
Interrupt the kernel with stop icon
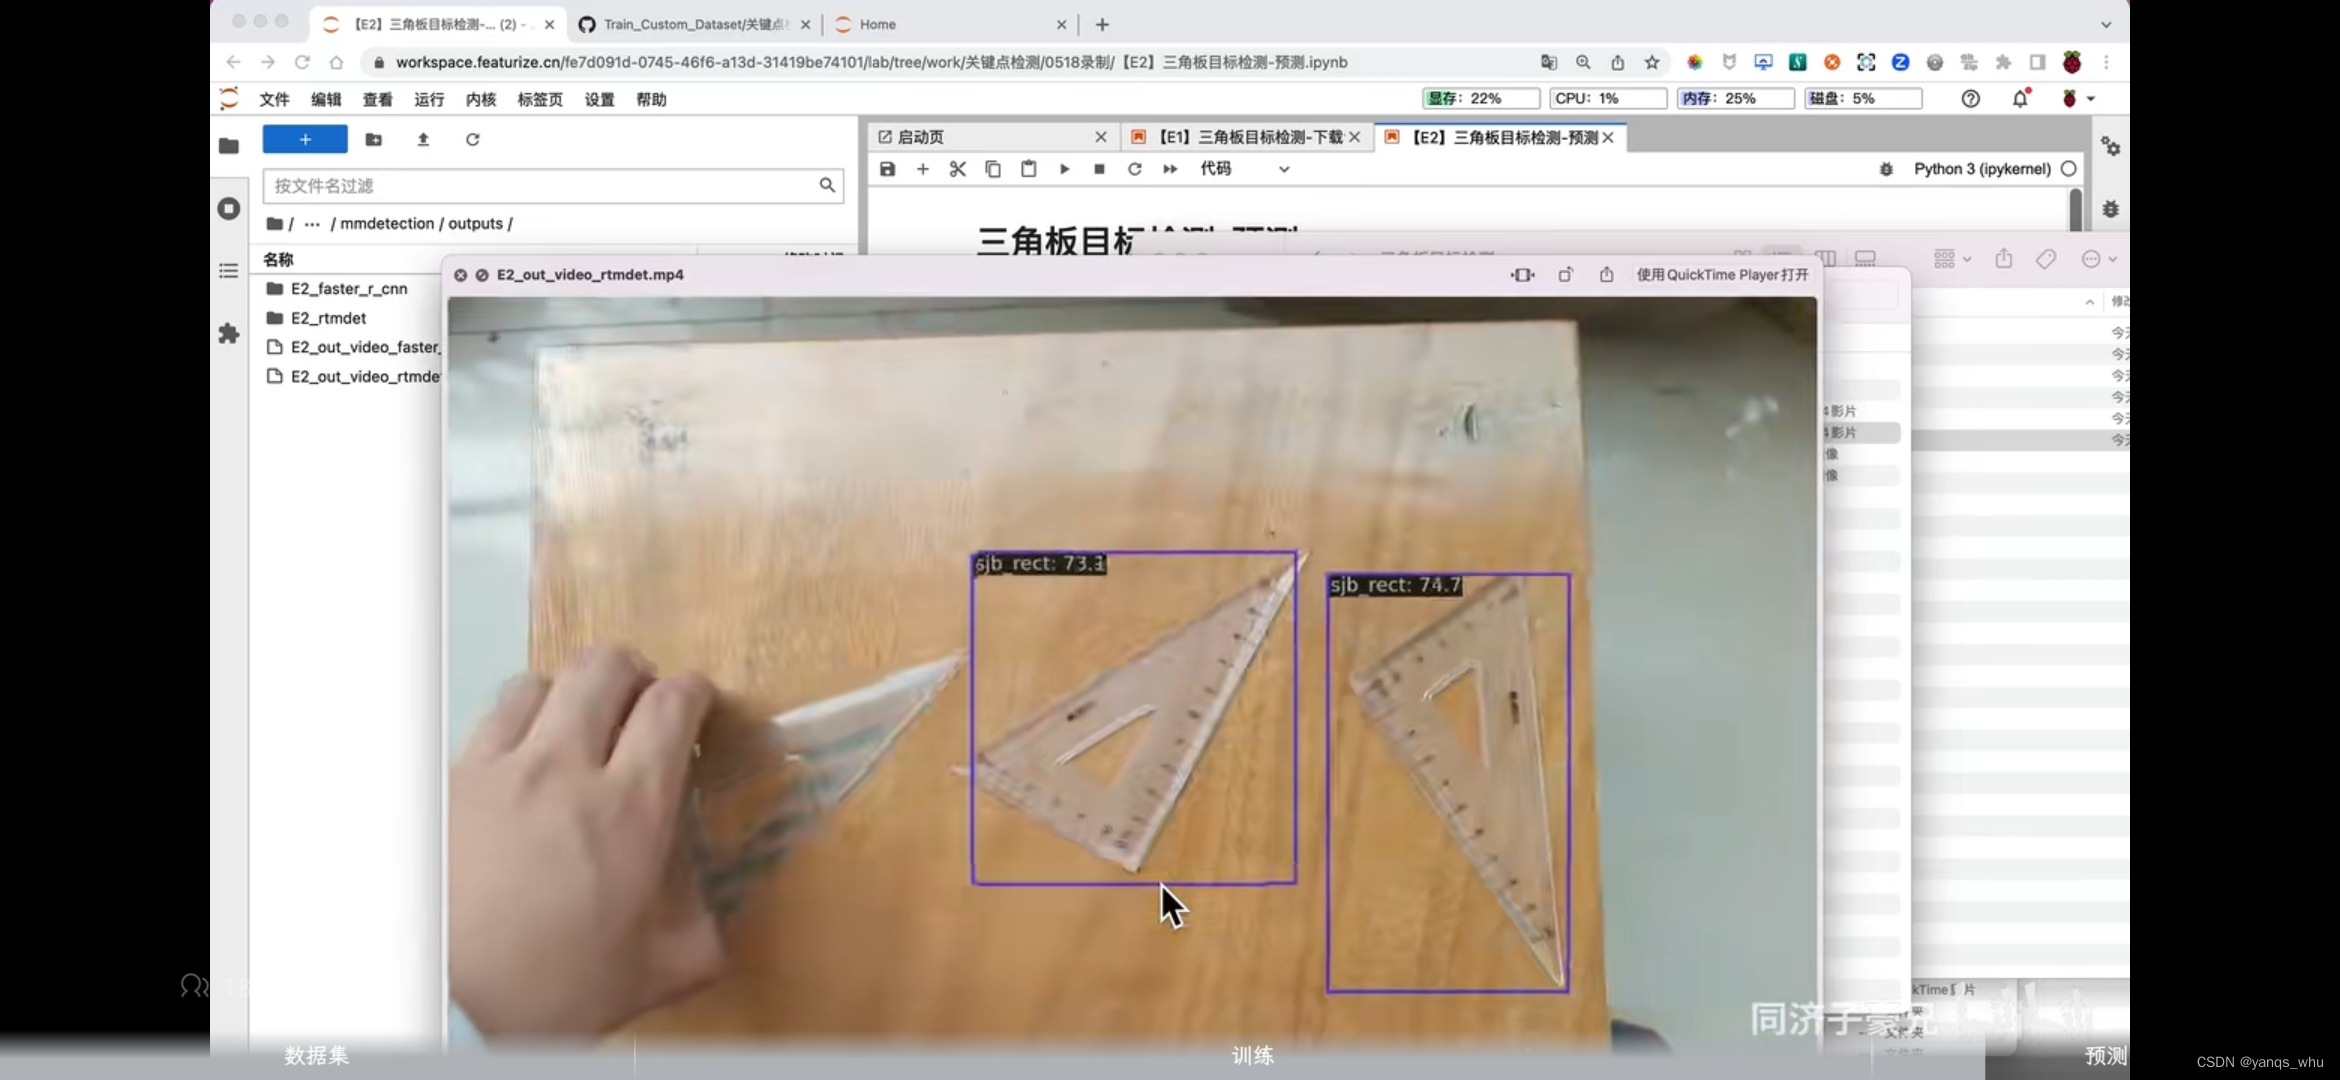point(1099,169)
